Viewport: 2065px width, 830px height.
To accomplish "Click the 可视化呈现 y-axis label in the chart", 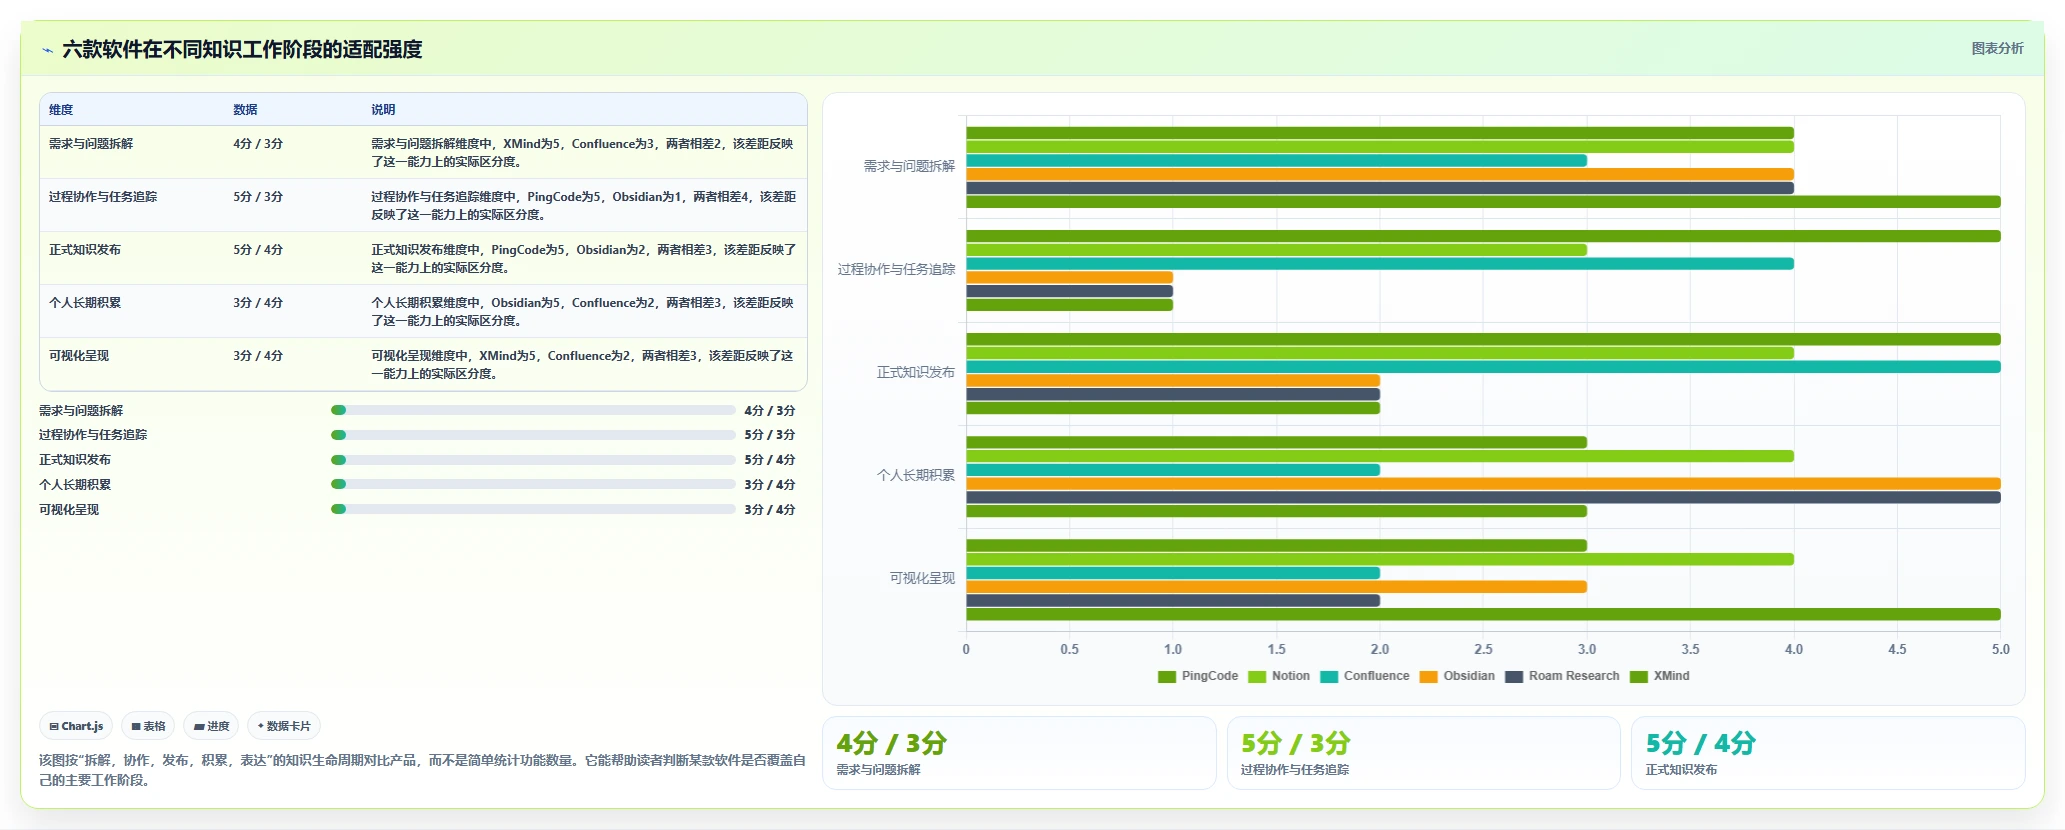I will pos(922,578).
